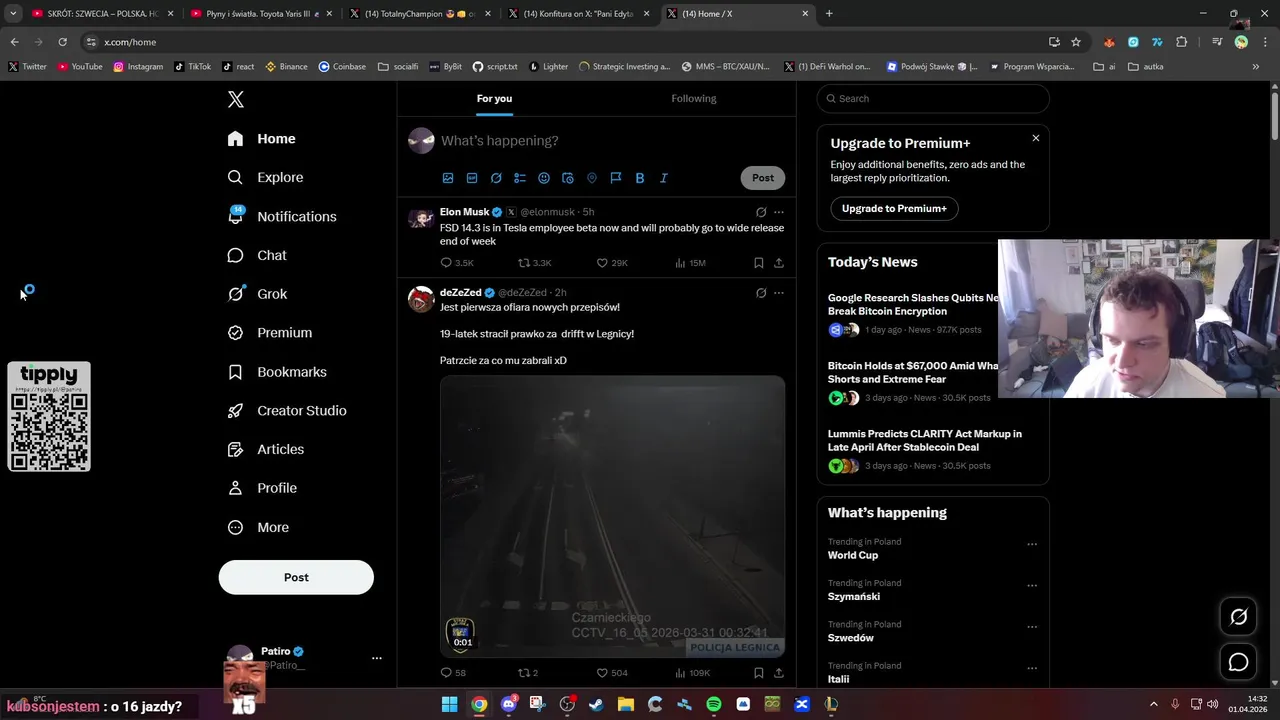
Task: Open Creator Studio in the sidebar
Action: click(x=287, y=410)
